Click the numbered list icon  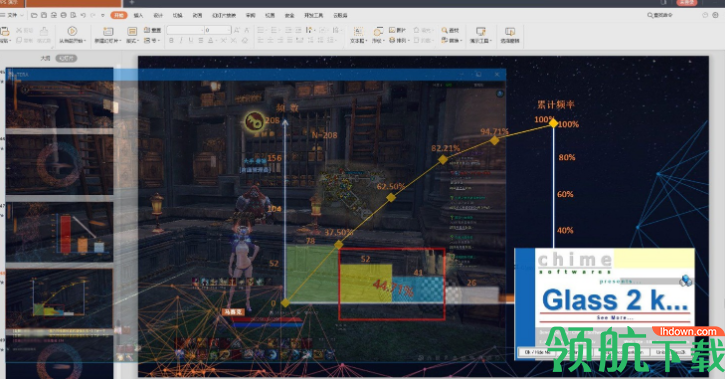coord(275,30)
